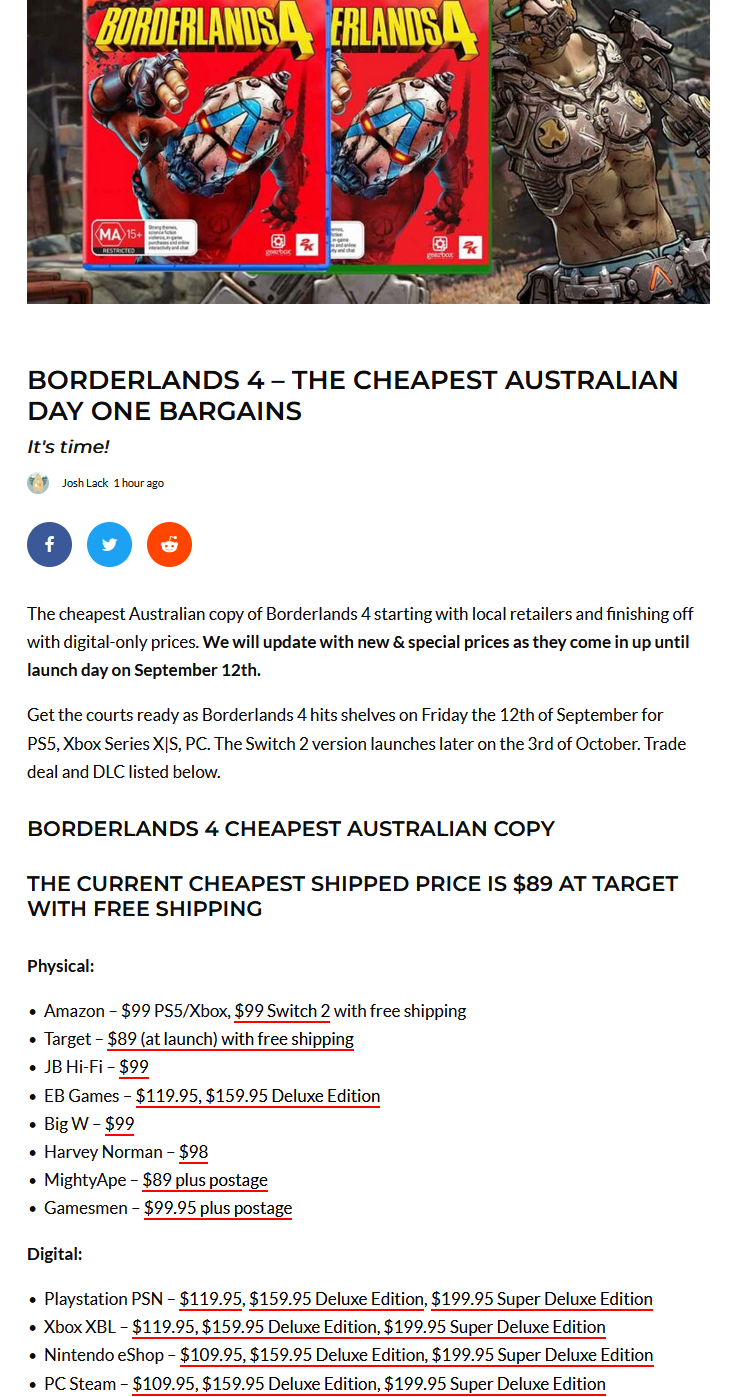Follow Target's $89 free shipping link
The height and width of the screenshot is (1397, 731).
230,1039
